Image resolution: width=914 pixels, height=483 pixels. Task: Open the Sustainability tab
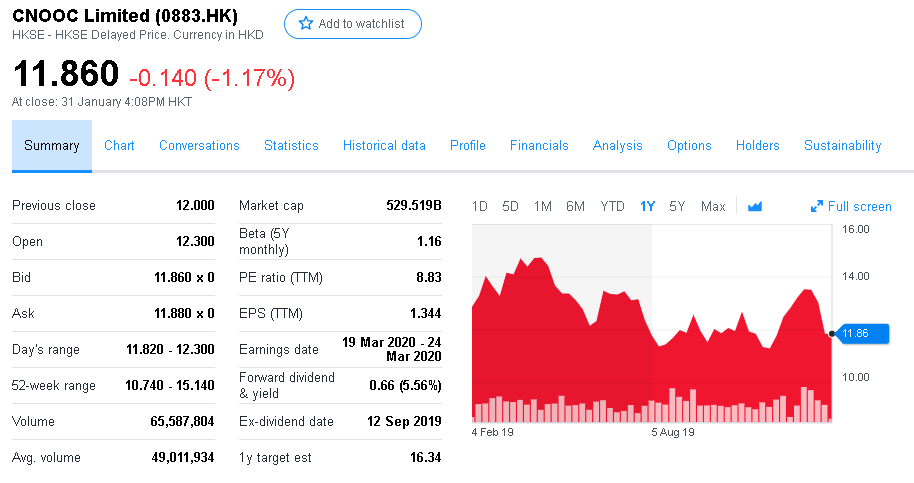point(842,146)
